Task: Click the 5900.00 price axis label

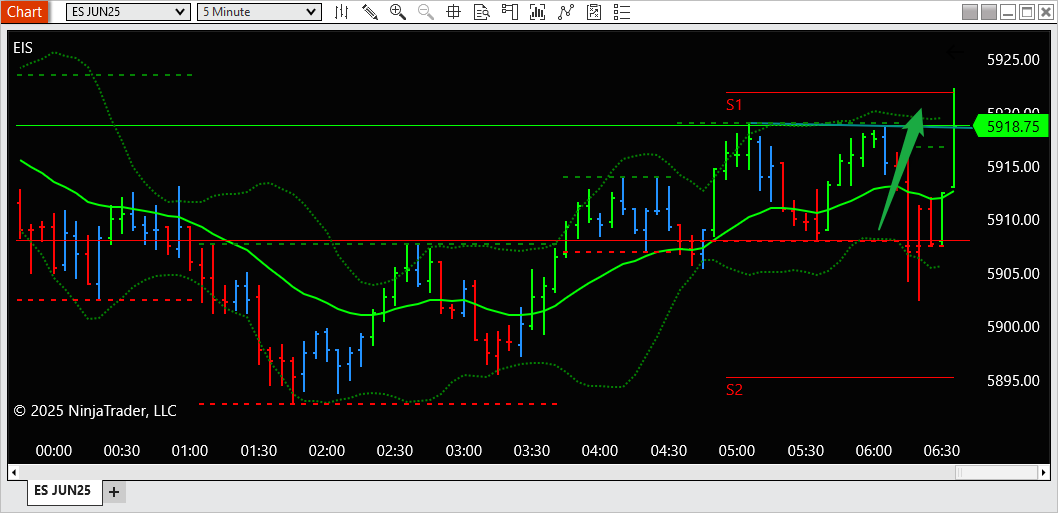Action: tap(1012, 327)
